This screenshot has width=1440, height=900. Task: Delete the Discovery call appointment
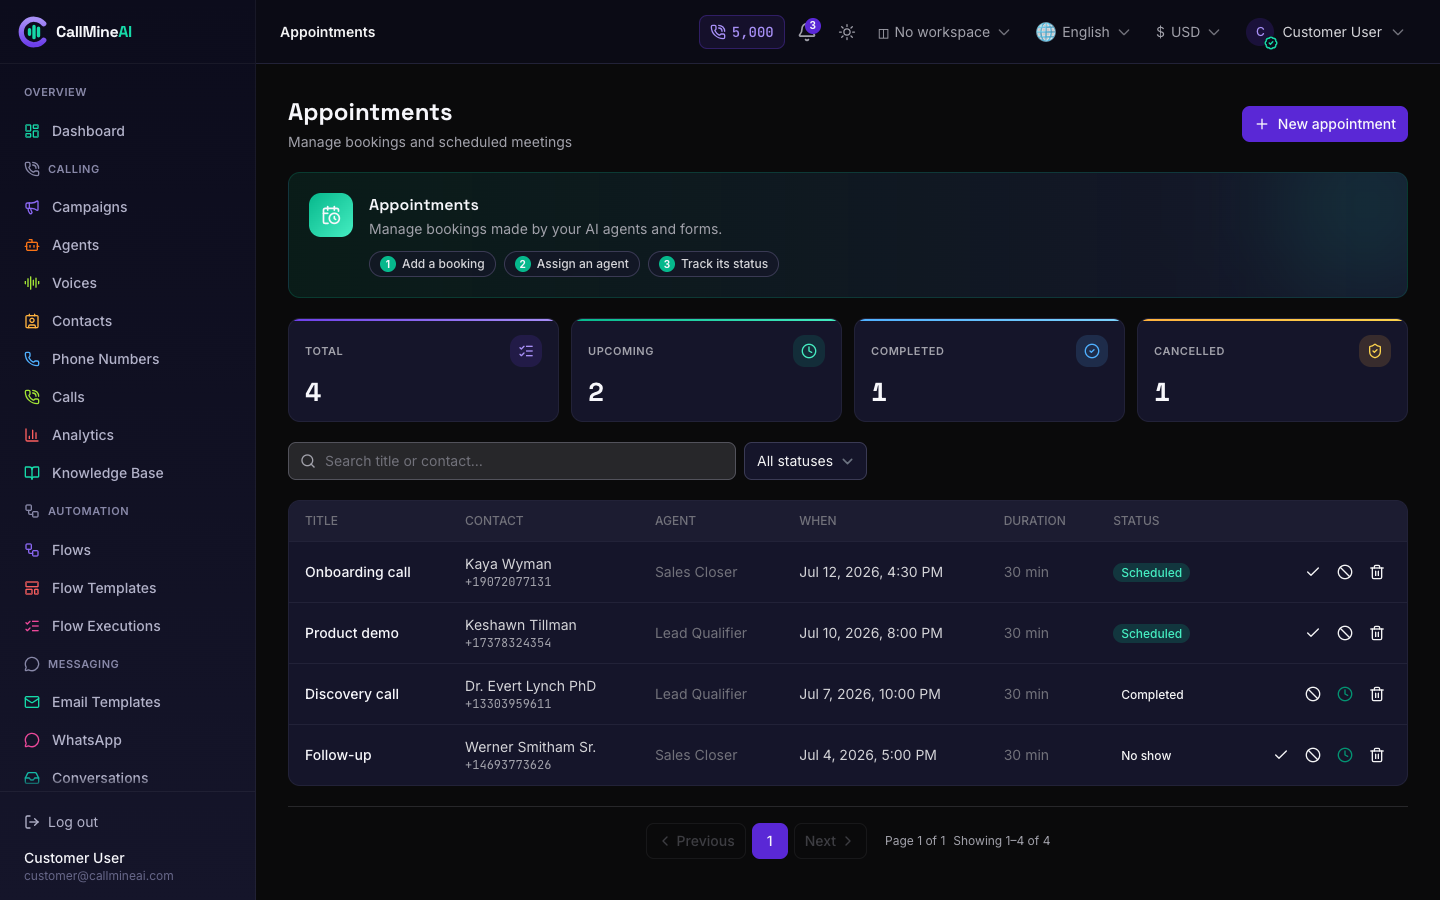[1377, 694]
